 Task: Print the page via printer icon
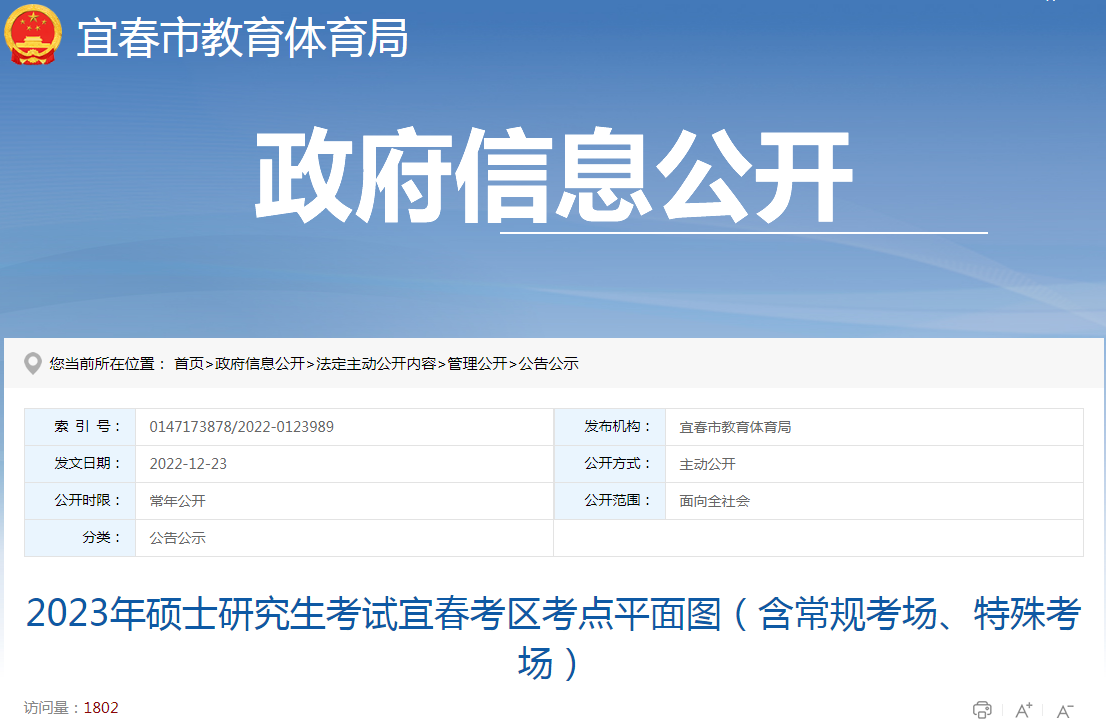tap(982, 709)
